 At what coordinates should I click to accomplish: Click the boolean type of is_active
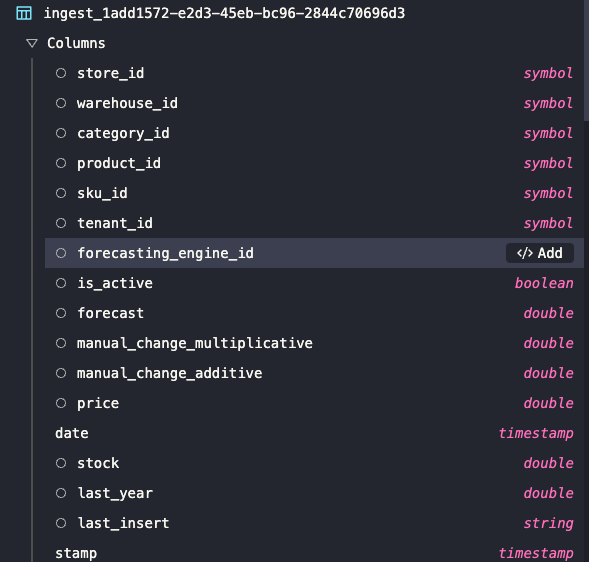544,283
